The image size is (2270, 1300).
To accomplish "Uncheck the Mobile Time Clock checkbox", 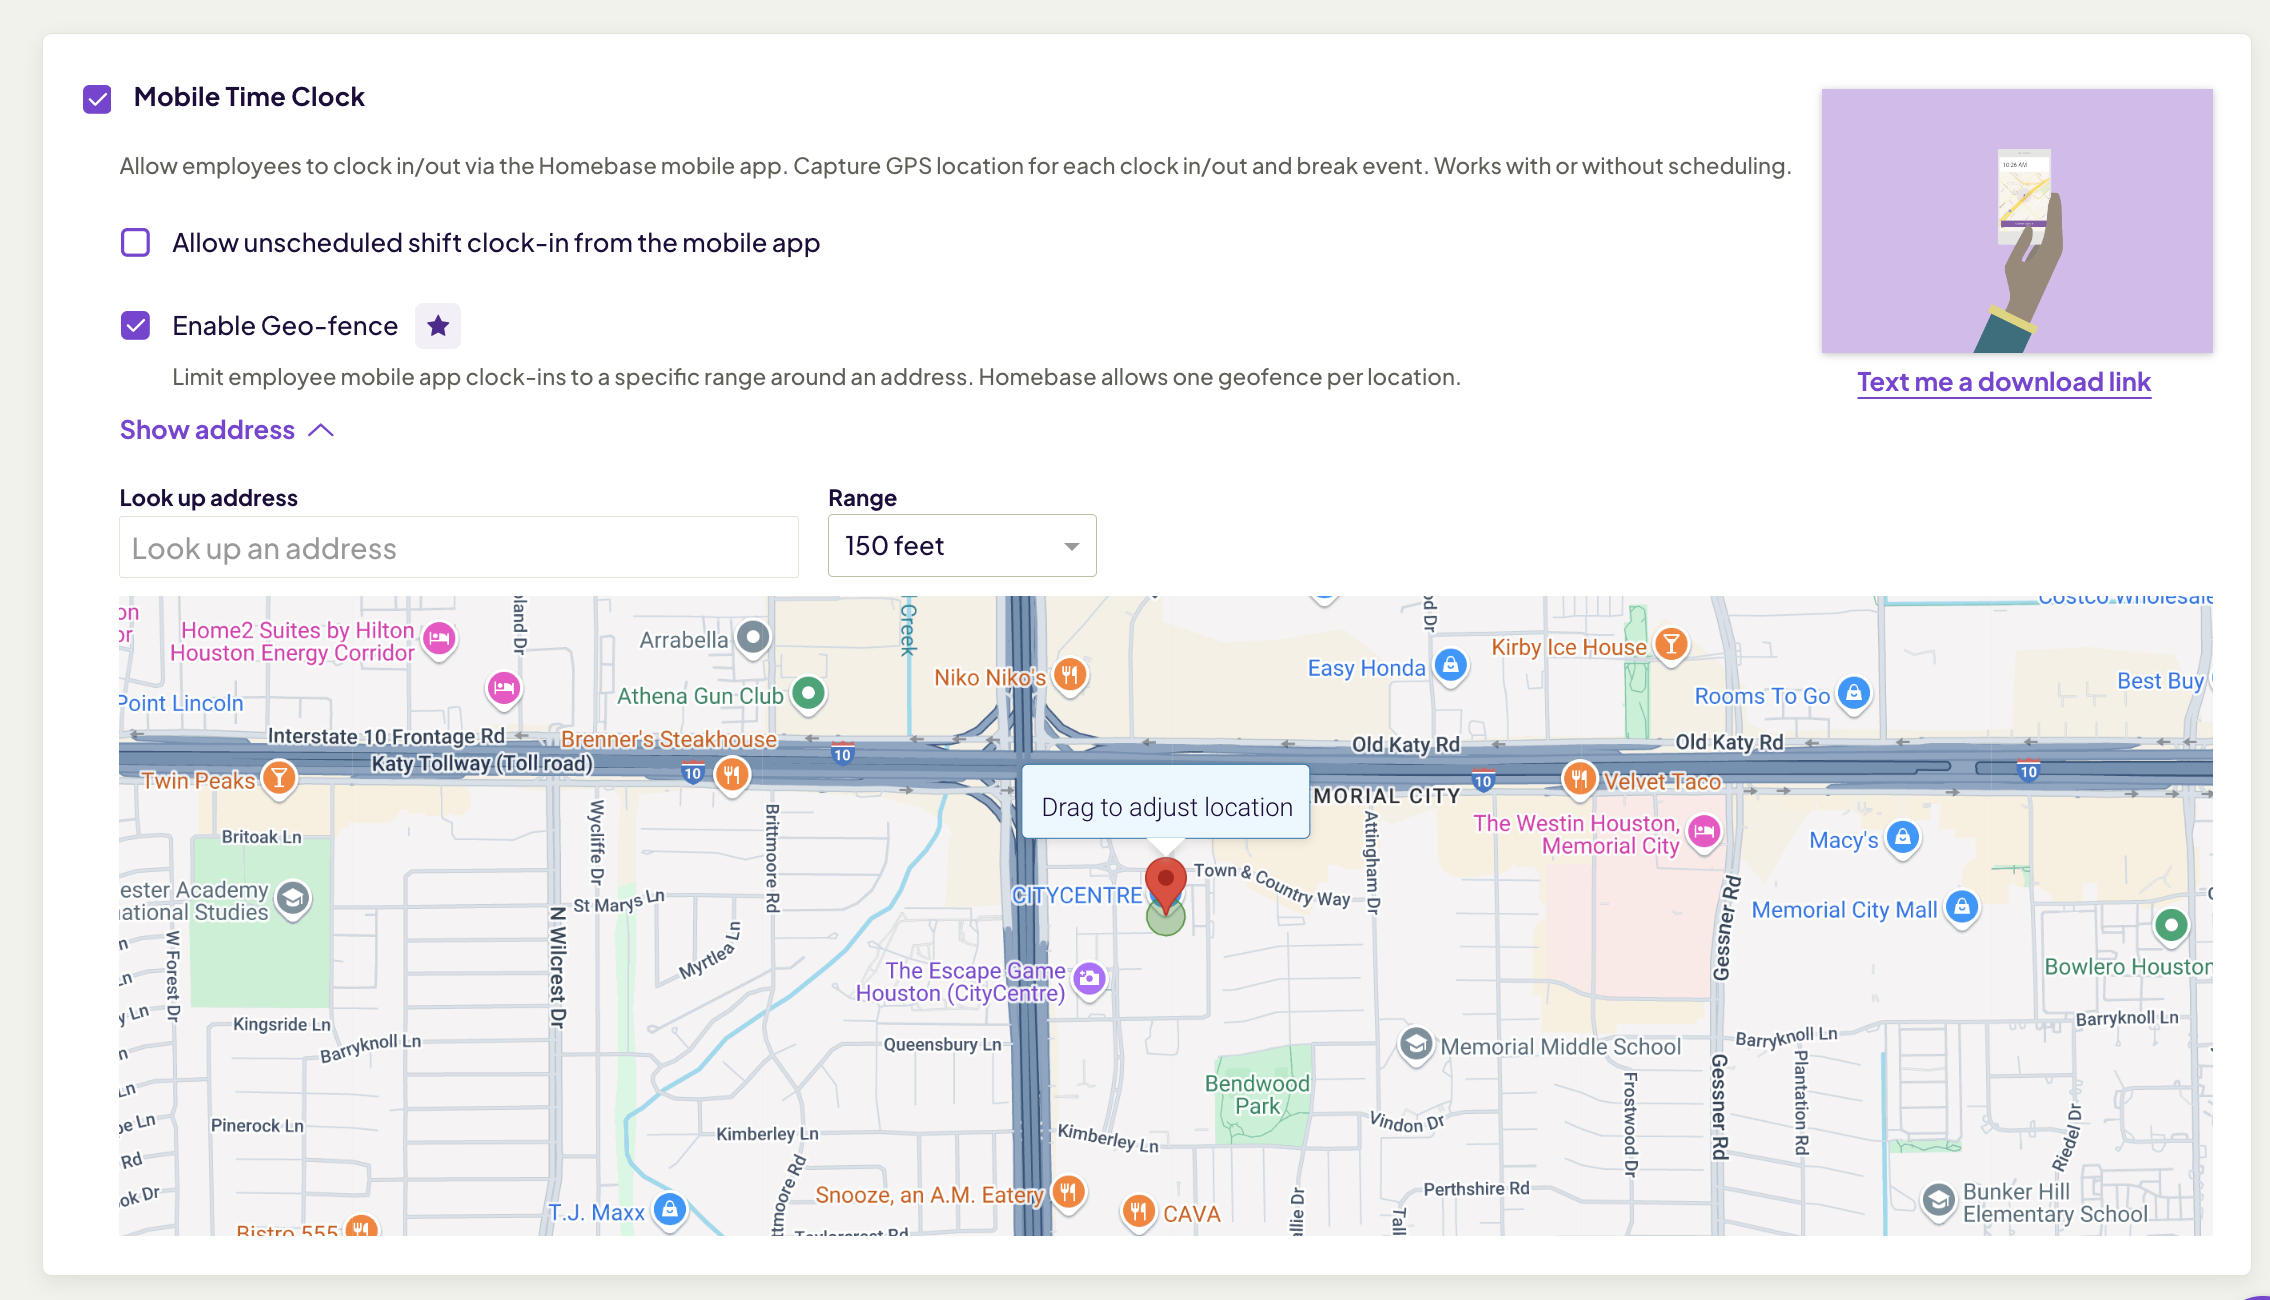I will 97,99.
